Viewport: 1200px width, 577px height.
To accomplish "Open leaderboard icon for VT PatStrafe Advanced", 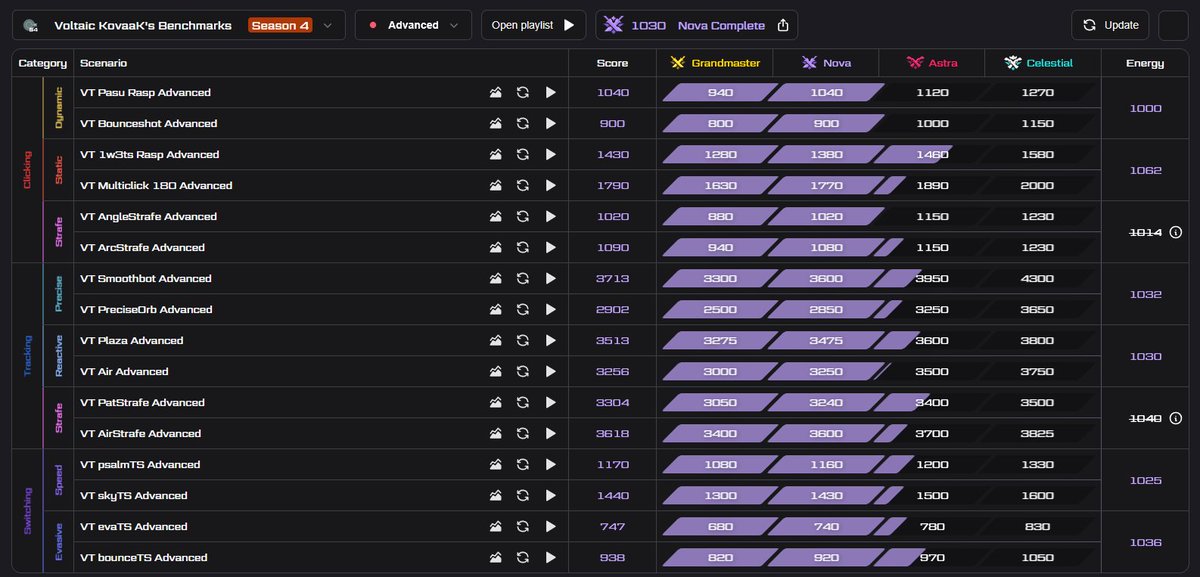I will 495,403.
